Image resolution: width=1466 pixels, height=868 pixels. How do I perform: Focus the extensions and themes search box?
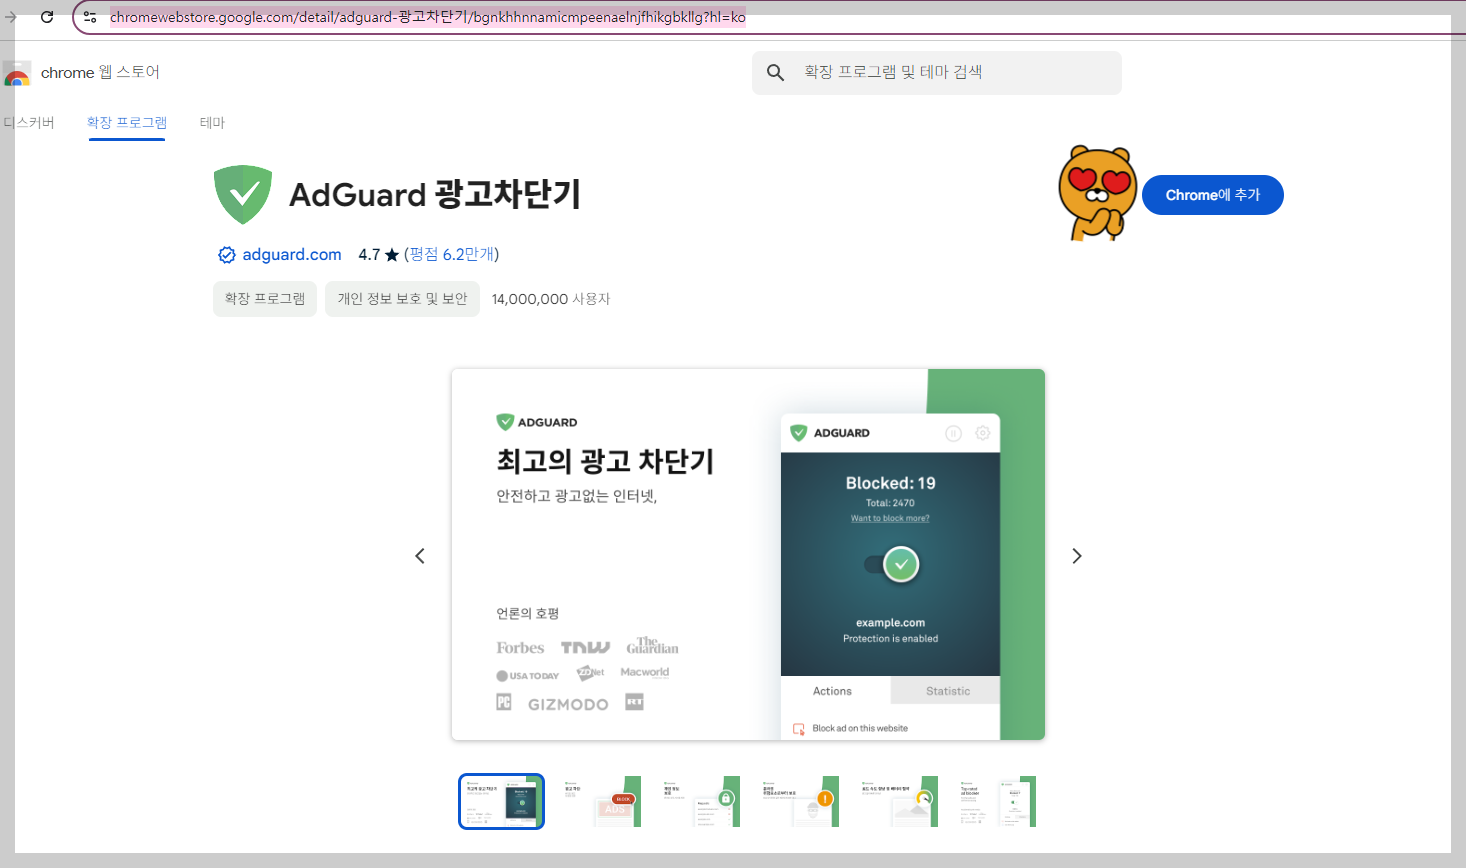coord(937,73)
